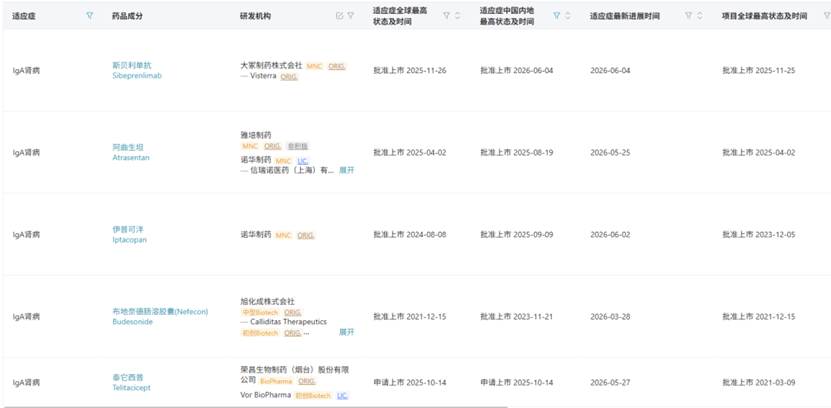
Task: Click ORIG tag in Iptacopan row
Action: pos(306,235)
